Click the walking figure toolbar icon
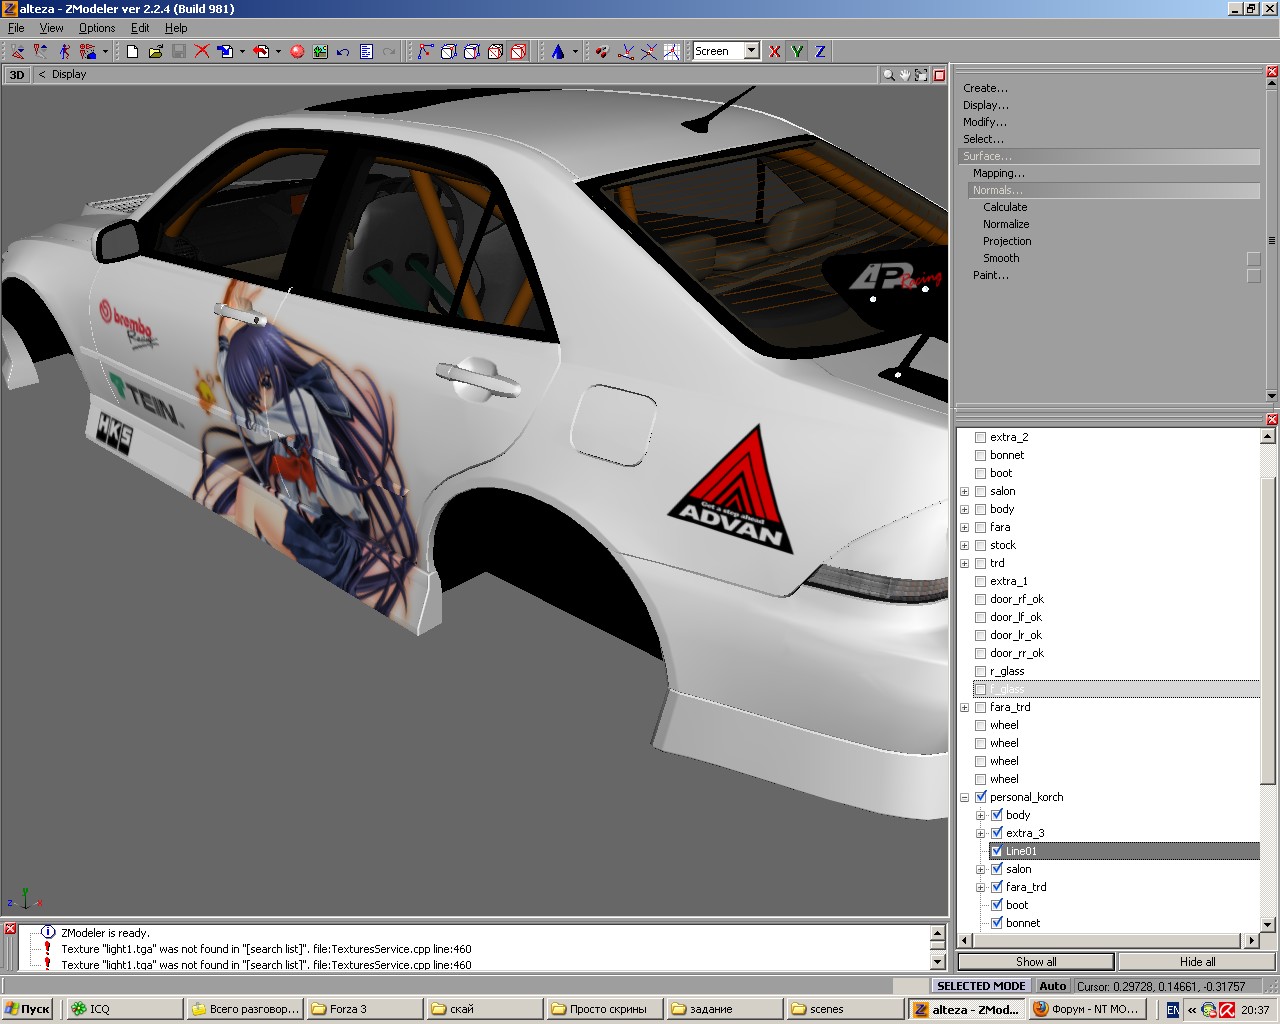 [x=64, y=51]
